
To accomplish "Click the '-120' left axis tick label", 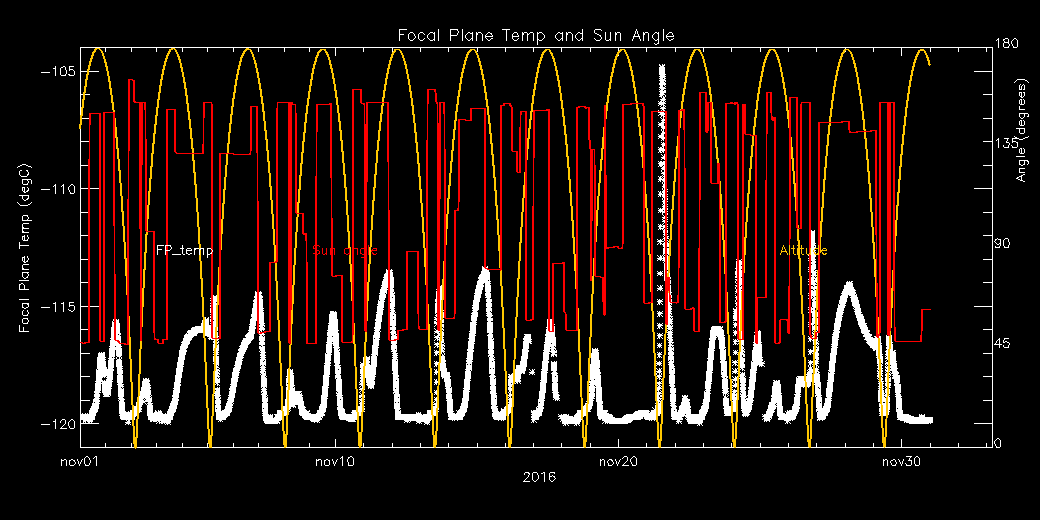I will pyautogui.click(x=58, y=424).
